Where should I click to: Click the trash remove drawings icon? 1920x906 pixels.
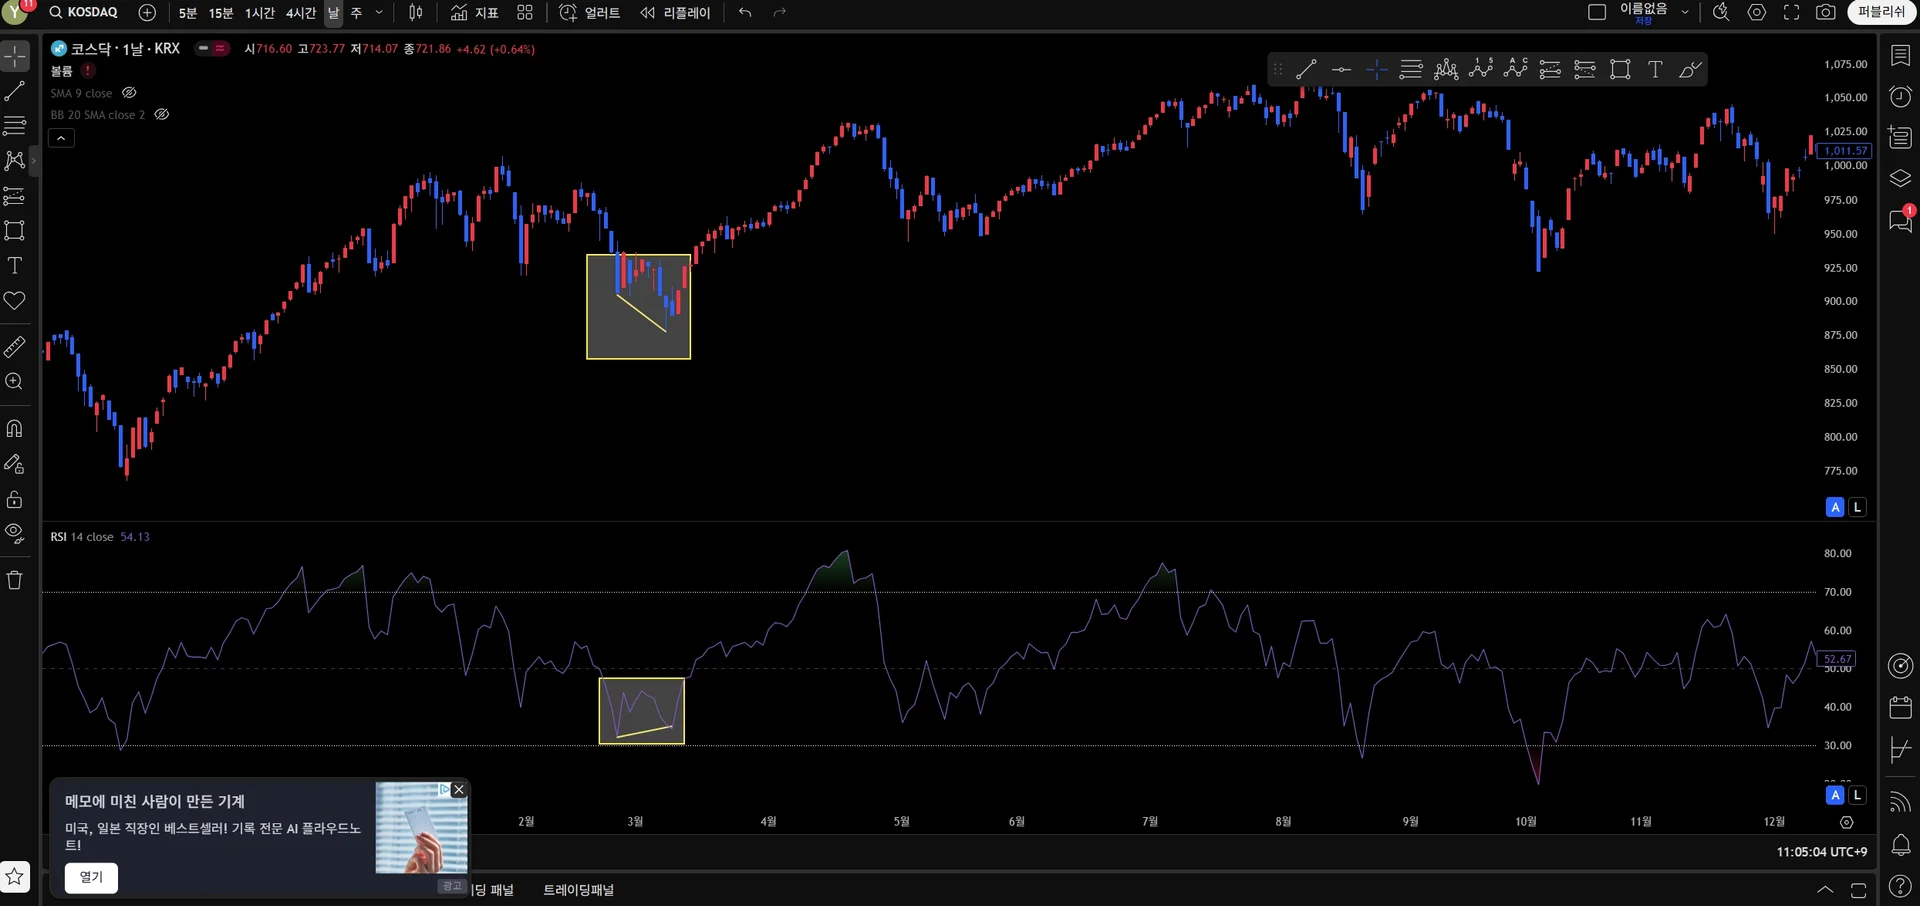[x=15, y=580]
